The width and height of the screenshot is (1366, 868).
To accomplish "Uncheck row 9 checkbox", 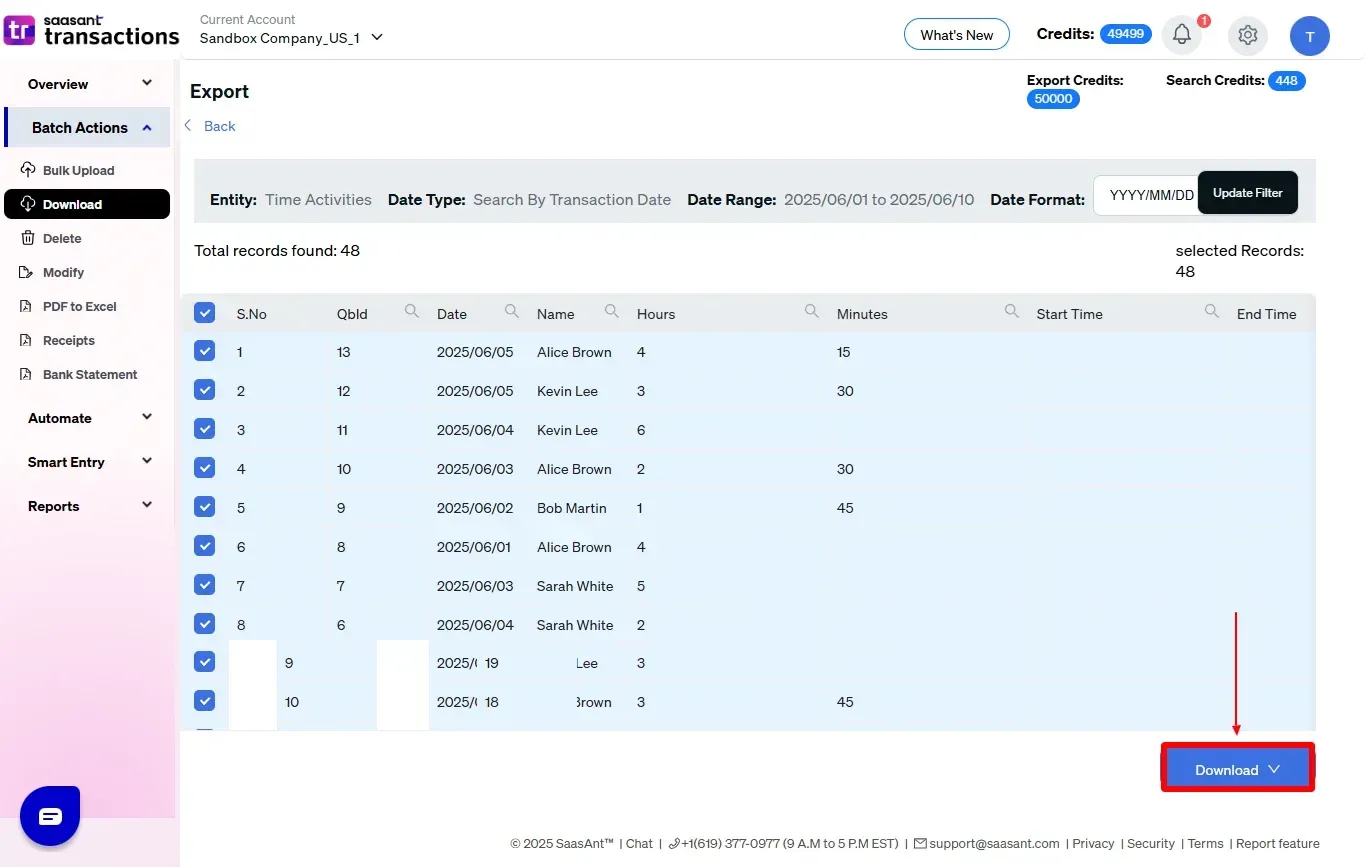I will pos(204,662).
